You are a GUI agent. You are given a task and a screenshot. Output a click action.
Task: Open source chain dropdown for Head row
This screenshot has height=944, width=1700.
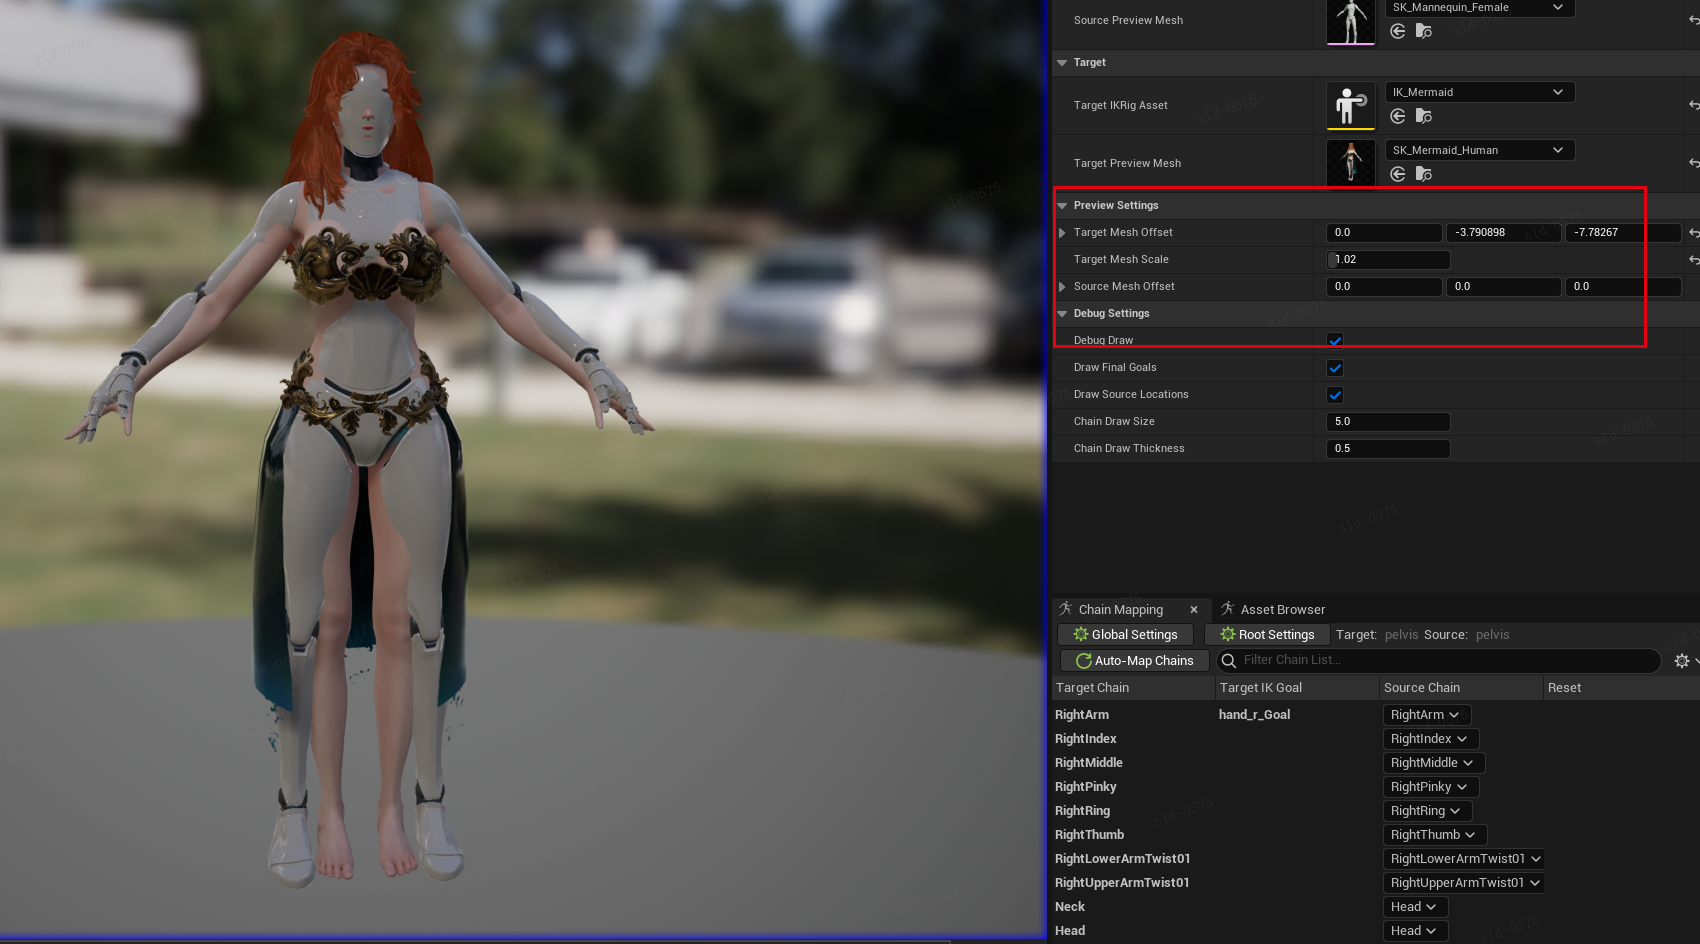(x=1416, y=931)
